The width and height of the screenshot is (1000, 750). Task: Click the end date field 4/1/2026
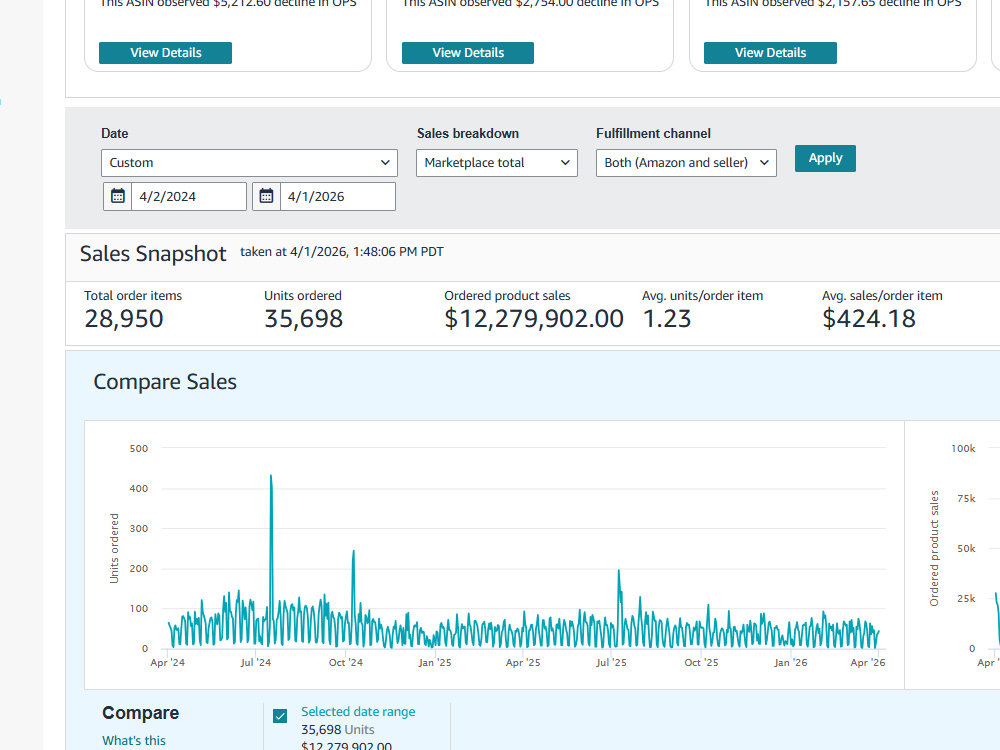[338, 196]
